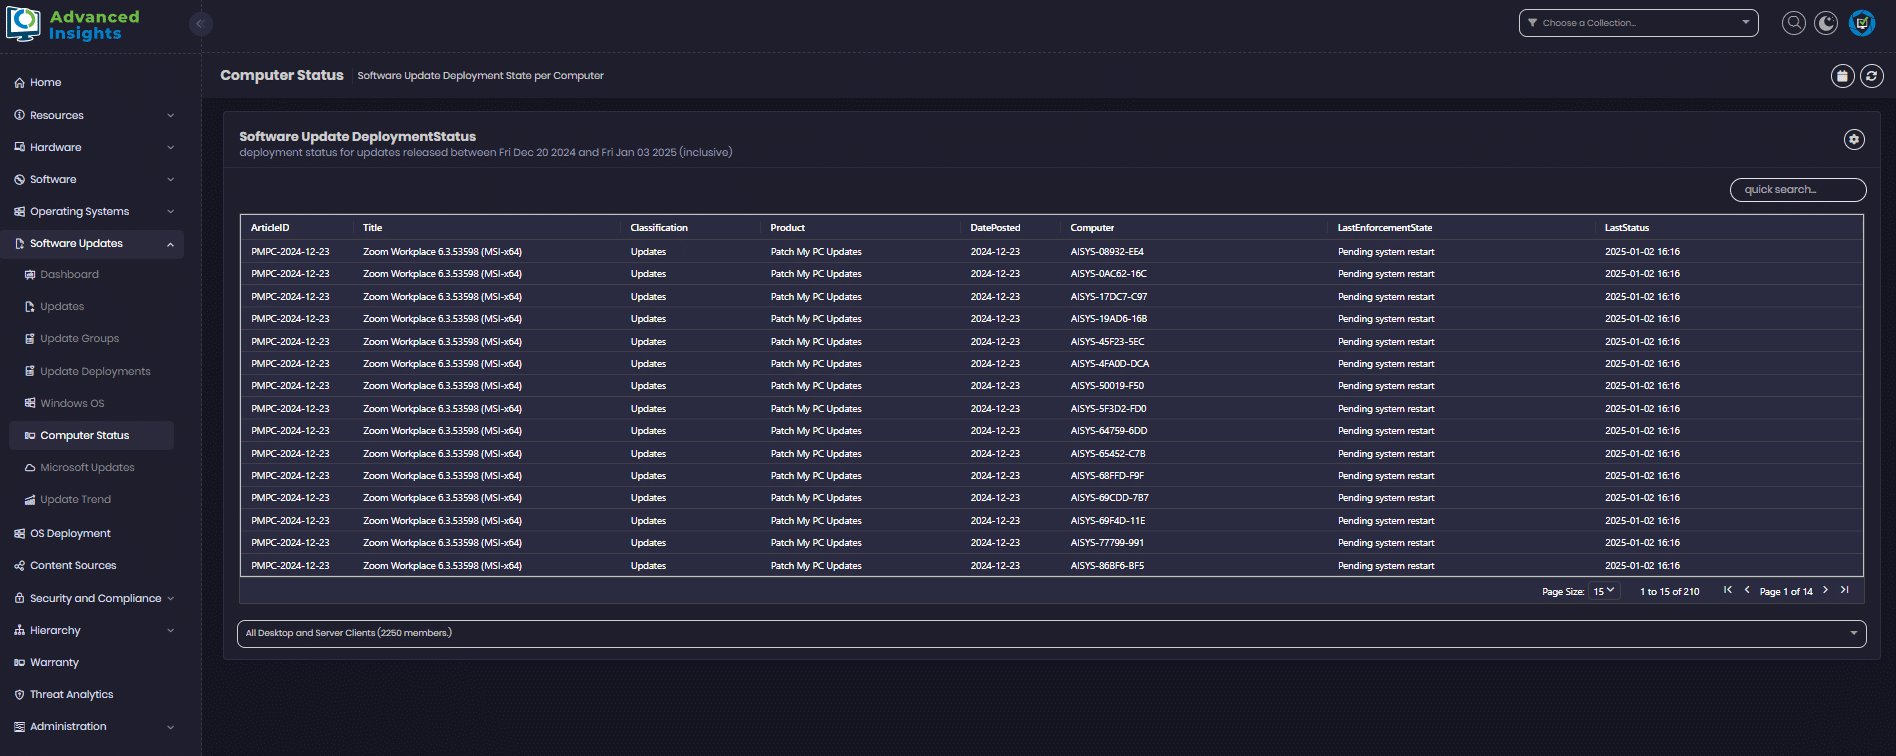1896x756 pixels.
Task: Go to Microsoft Updates page
Action: [87, 467]
